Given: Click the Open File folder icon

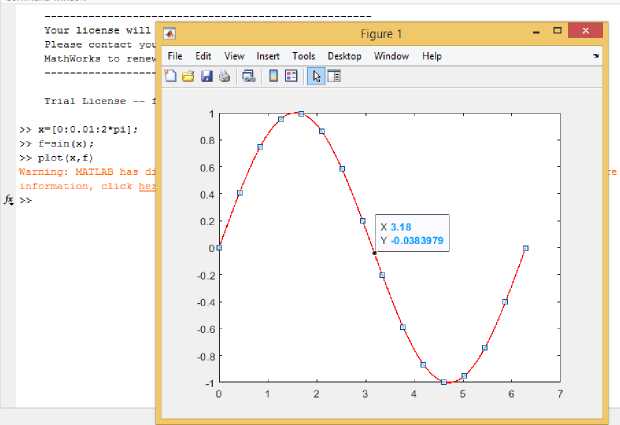Looking at the screenshot, I should click(x=188, y=76).
